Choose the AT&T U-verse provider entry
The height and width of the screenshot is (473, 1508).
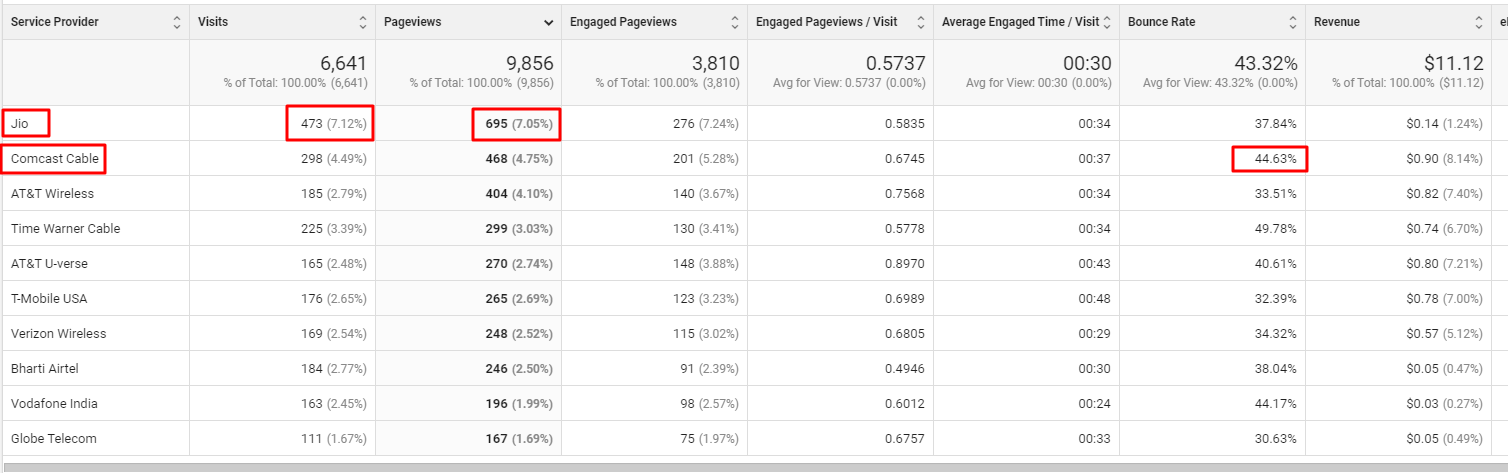(x=51, y=263)
